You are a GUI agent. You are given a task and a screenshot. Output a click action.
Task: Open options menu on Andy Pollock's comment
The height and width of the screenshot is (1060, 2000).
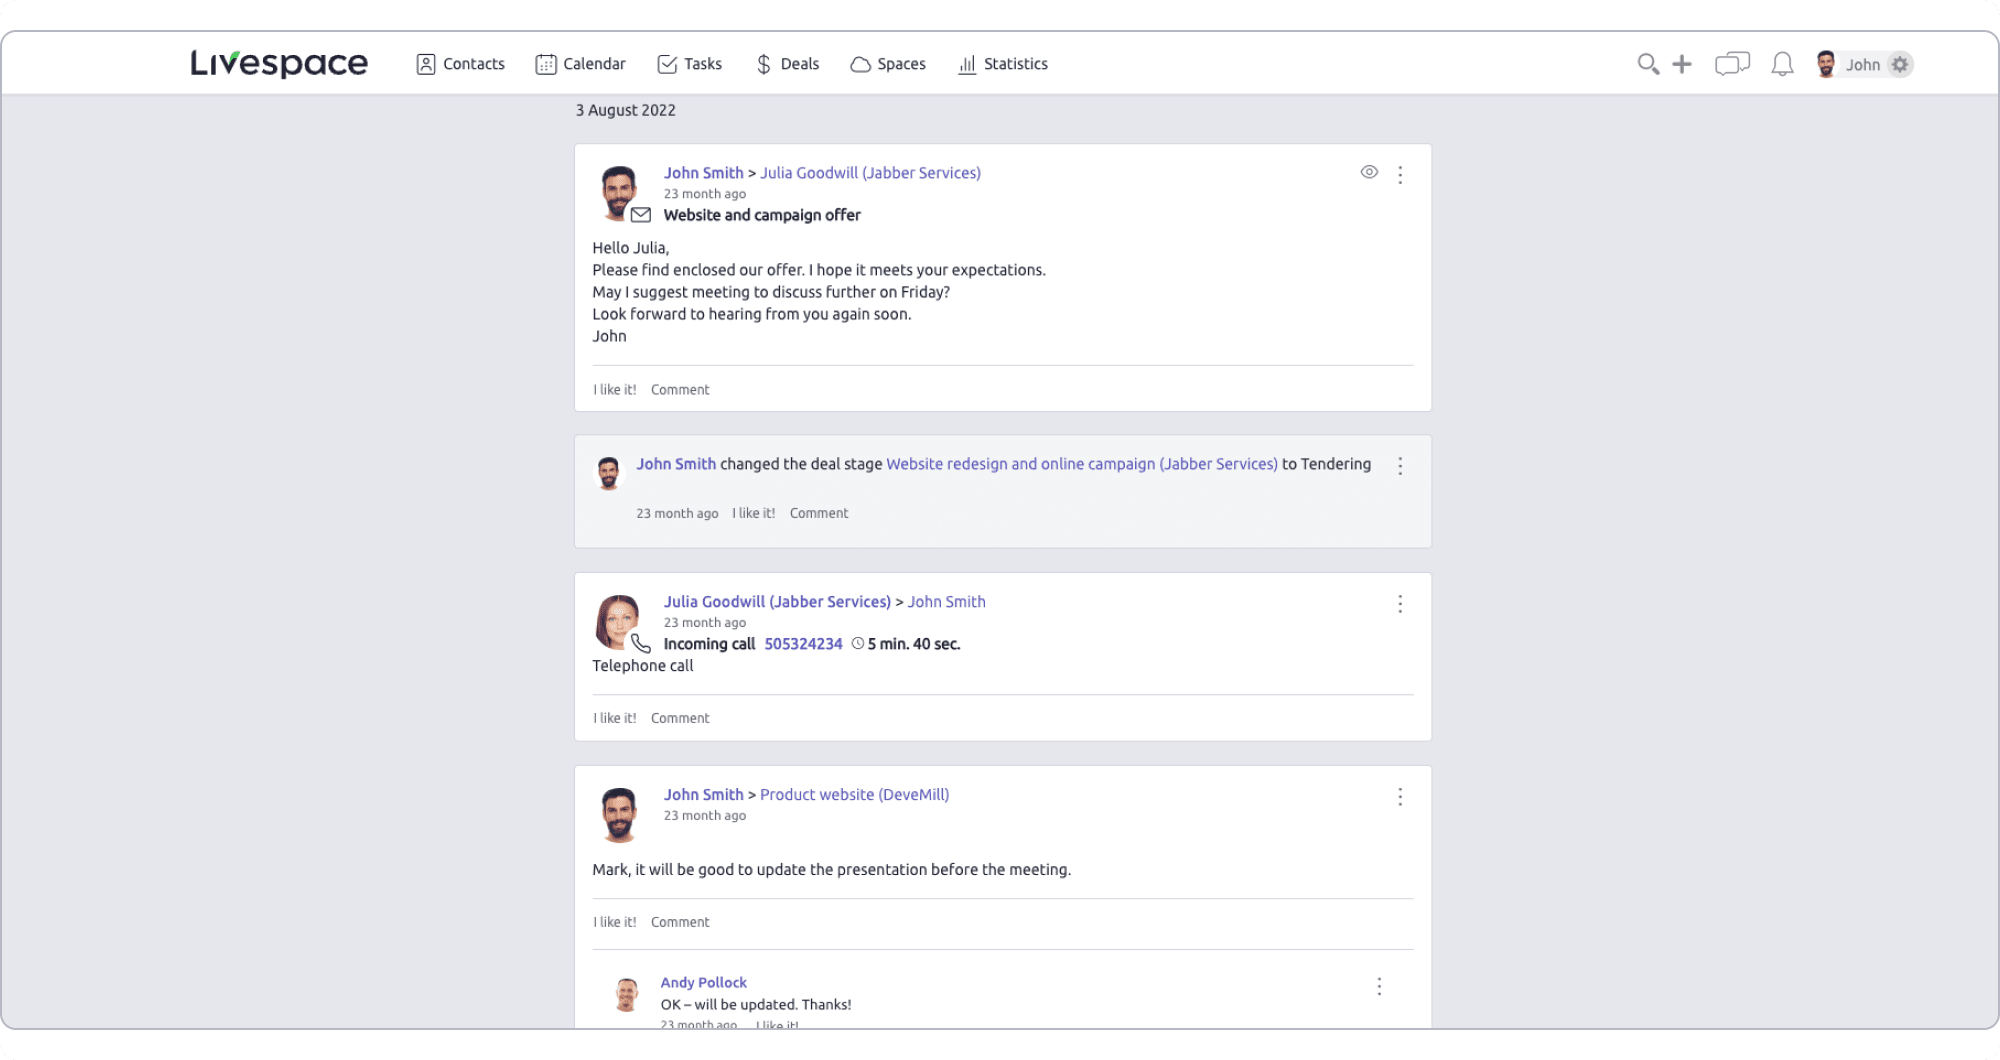coord(1379,987)
